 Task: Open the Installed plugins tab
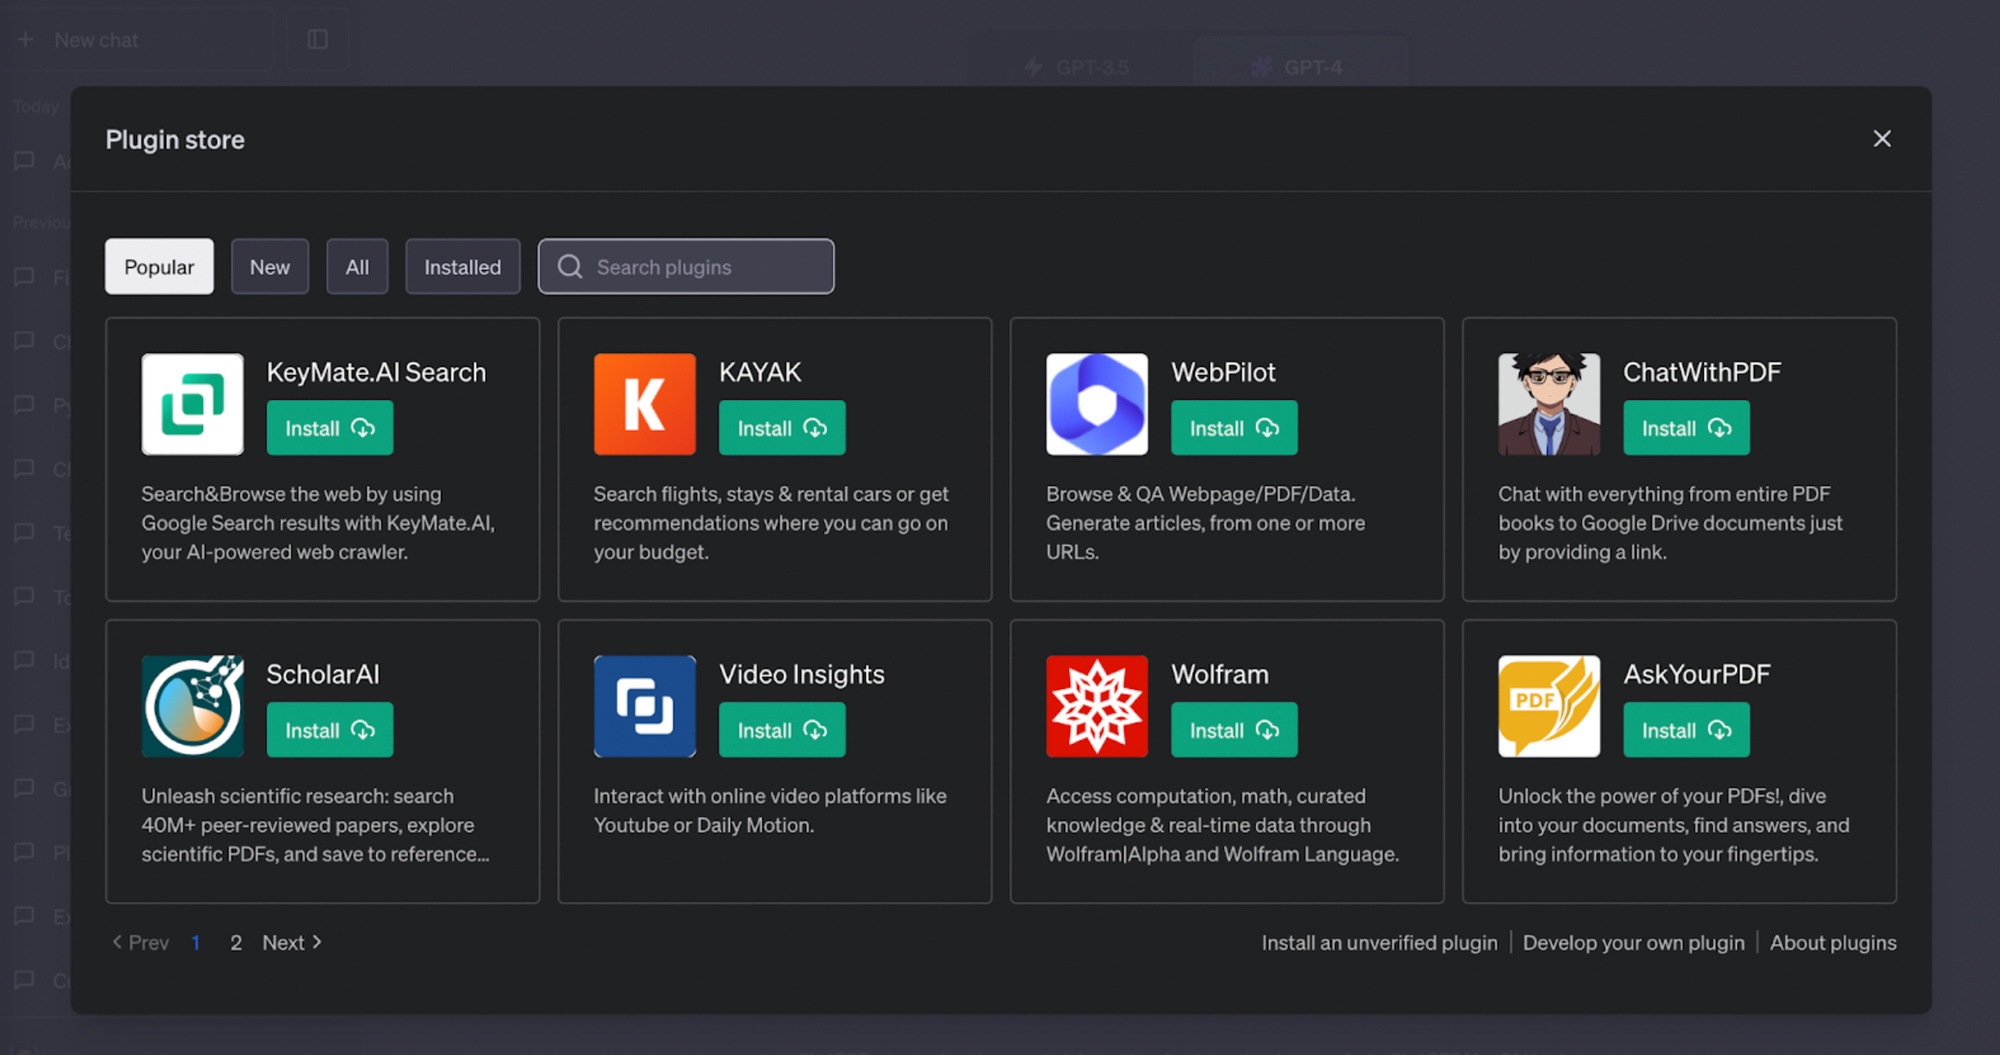pos(462,266)
